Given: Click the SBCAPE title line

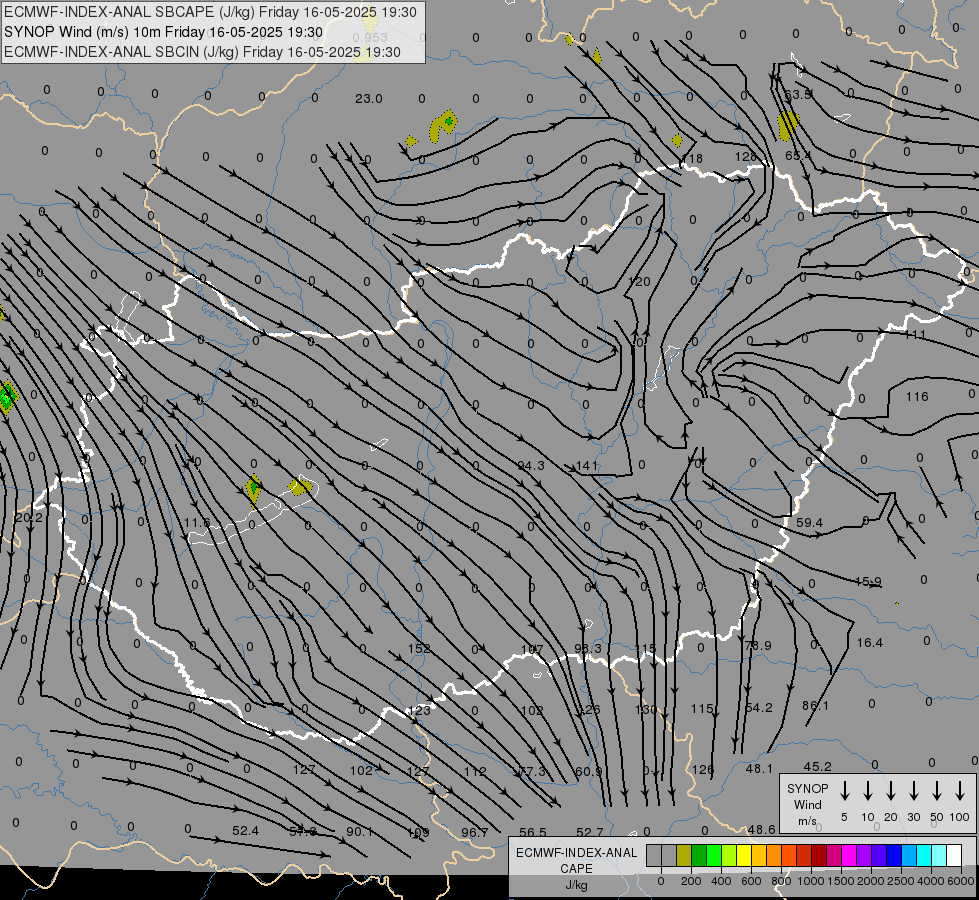Looking at the screenshot, I should [x=210, y=12].
